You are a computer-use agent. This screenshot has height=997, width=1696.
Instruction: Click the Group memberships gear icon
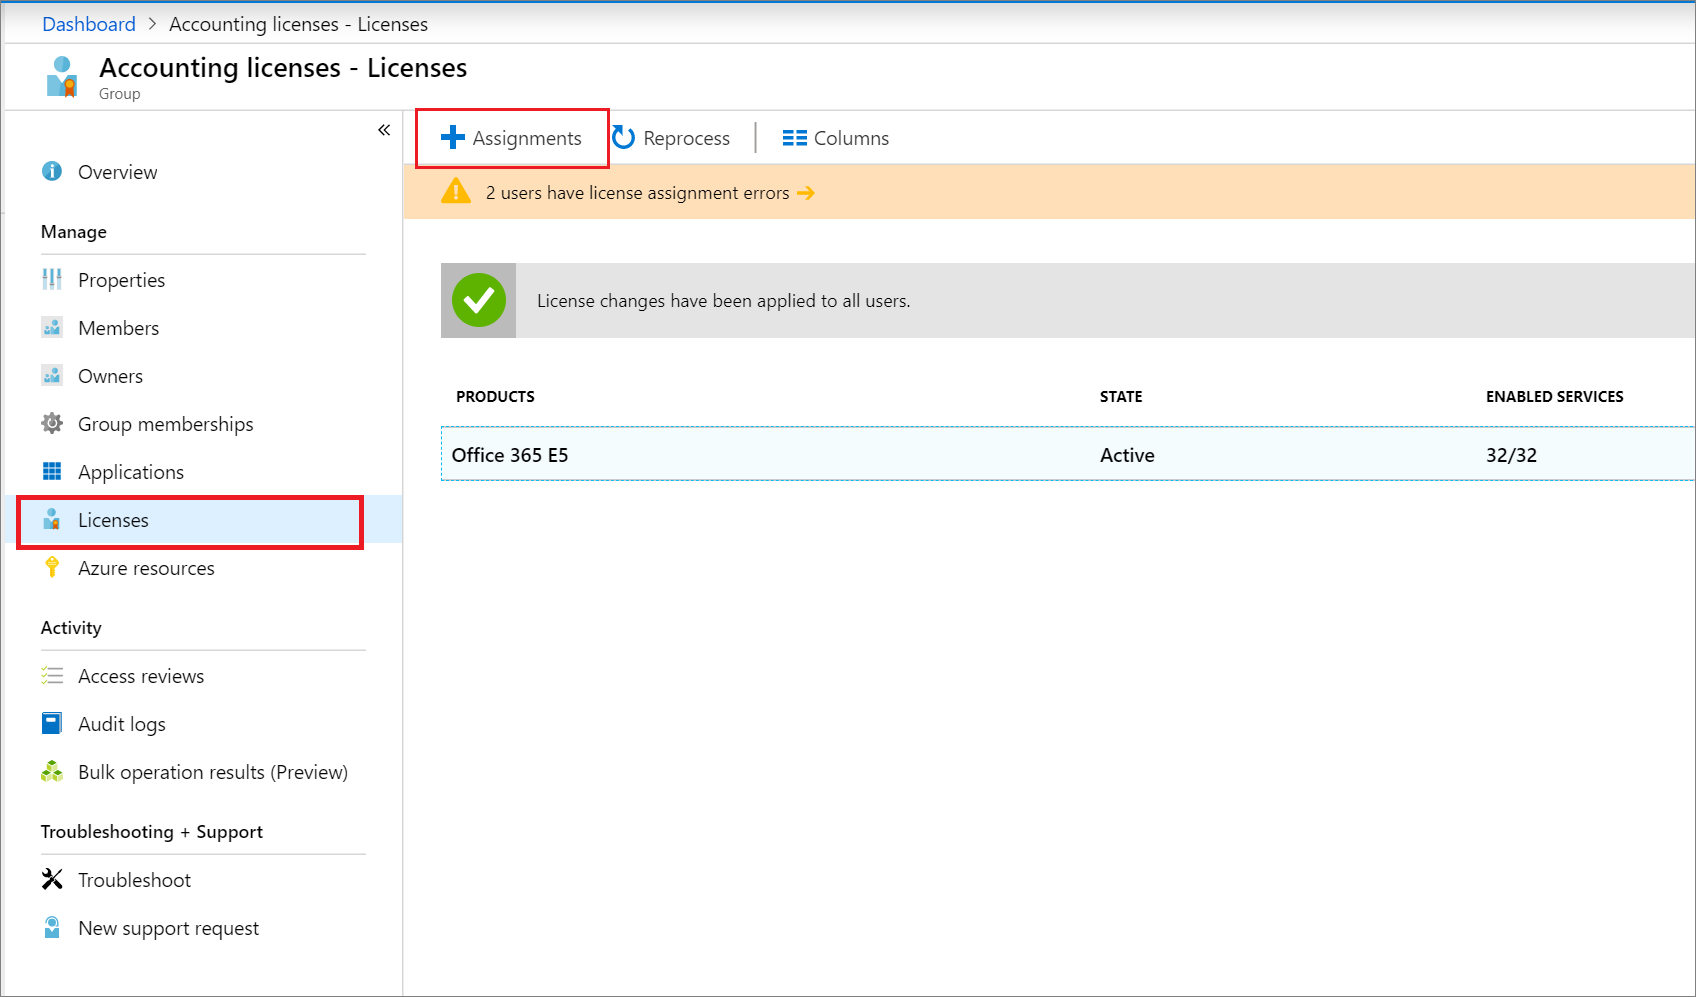(52, 423)
